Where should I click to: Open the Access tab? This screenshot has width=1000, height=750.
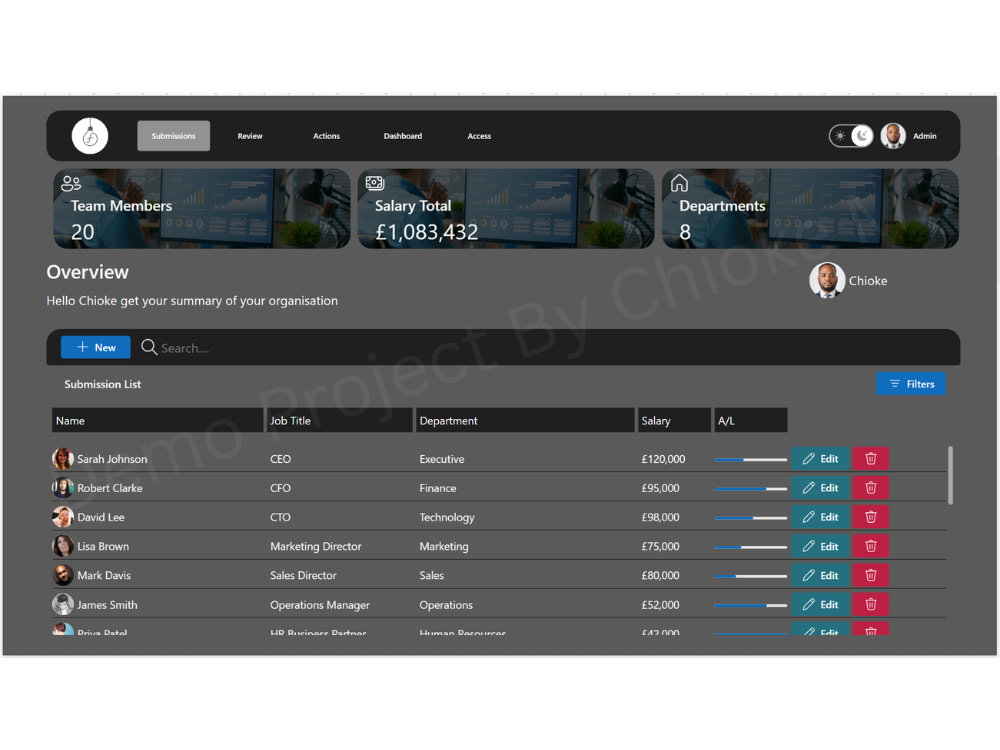pos(479,136)
